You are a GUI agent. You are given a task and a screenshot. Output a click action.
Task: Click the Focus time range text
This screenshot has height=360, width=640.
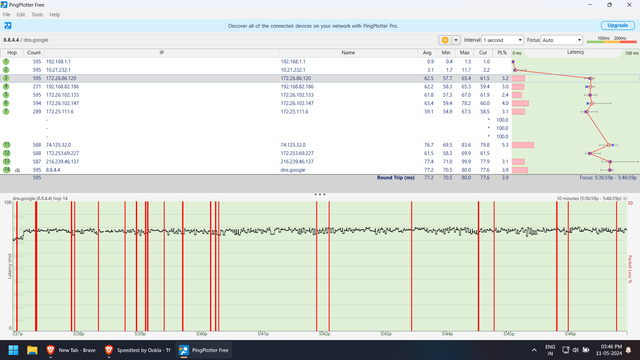pos(608,178)
